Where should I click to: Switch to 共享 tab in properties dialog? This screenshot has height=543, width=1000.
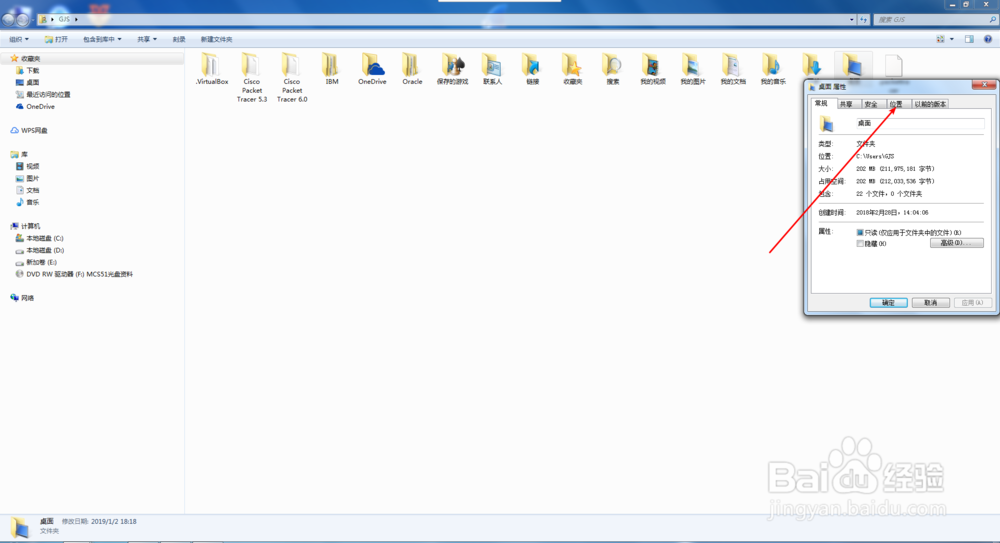click(x=846, y=104)
